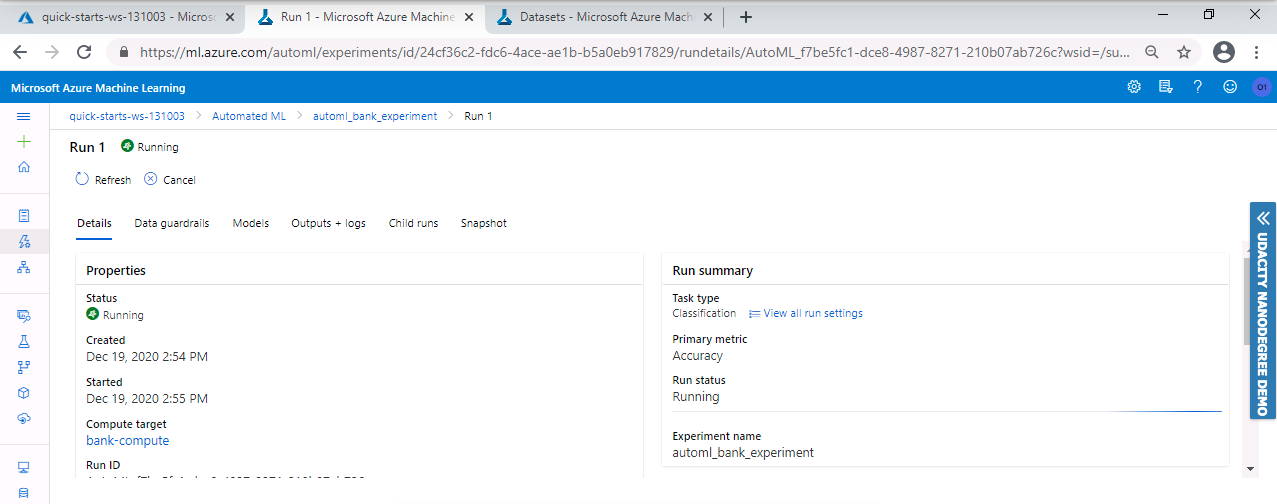Open the help question mark icon

[1197, 87]
